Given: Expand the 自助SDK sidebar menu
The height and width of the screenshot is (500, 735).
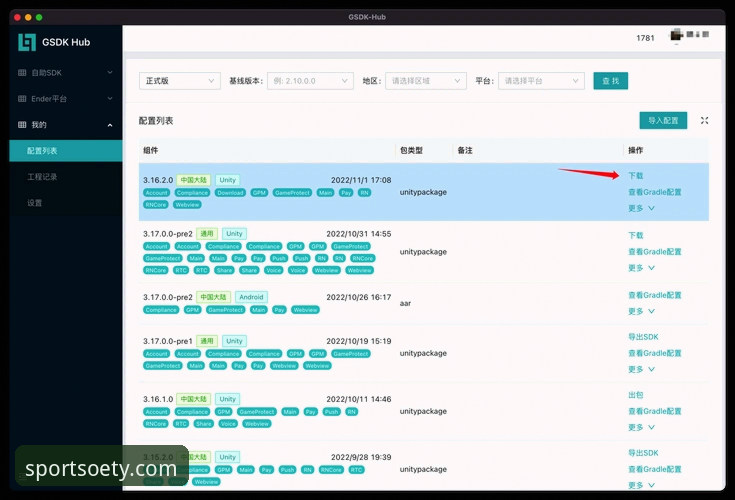Looking at the screenshot, I should coord(66,73).
